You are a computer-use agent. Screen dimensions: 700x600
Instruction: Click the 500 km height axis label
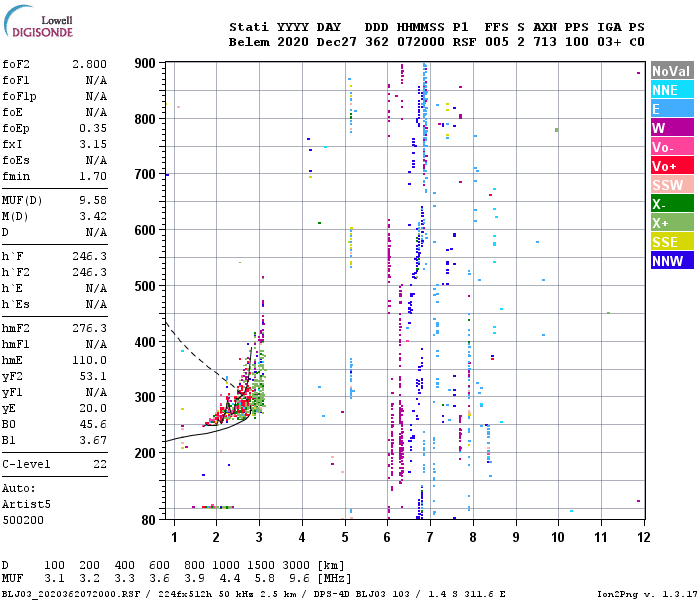pyautogui.click(x=145, y=286)
